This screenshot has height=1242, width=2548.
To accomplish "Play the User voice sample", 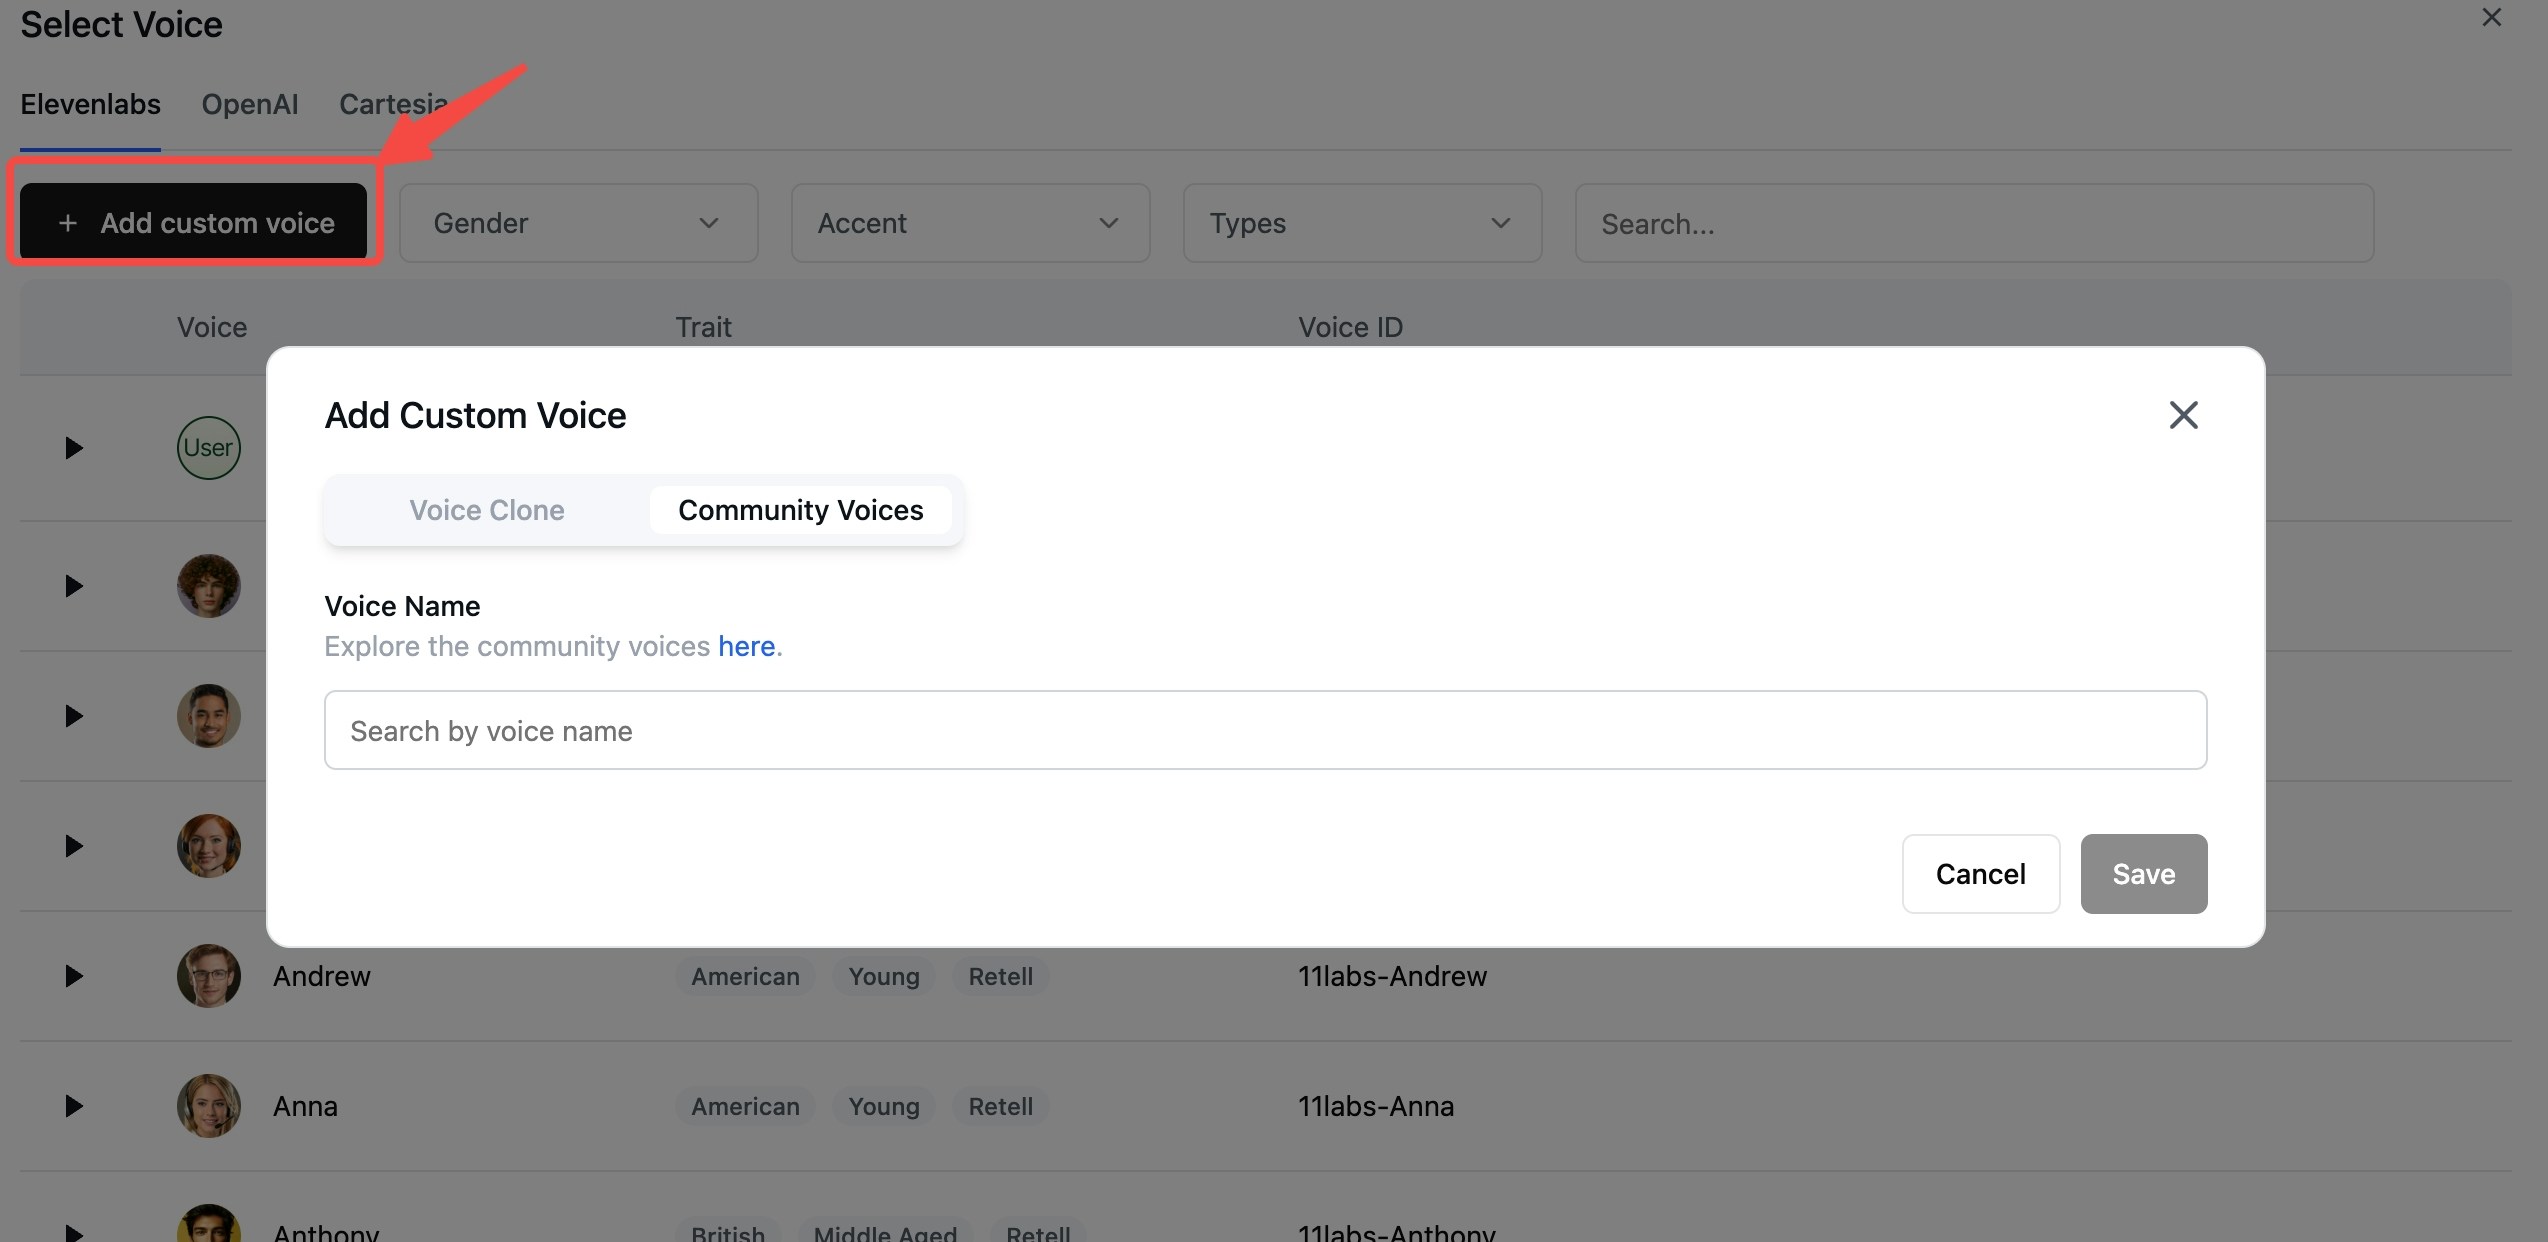I will point(73,448).
